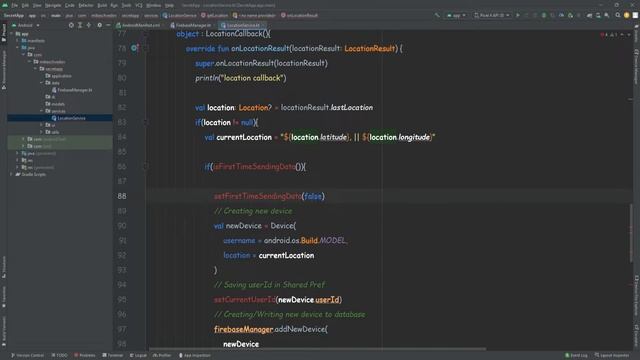The height and width of the screenshot is (360, 640).
Task: Open the Window menu
Action: (x=153, y=5)
